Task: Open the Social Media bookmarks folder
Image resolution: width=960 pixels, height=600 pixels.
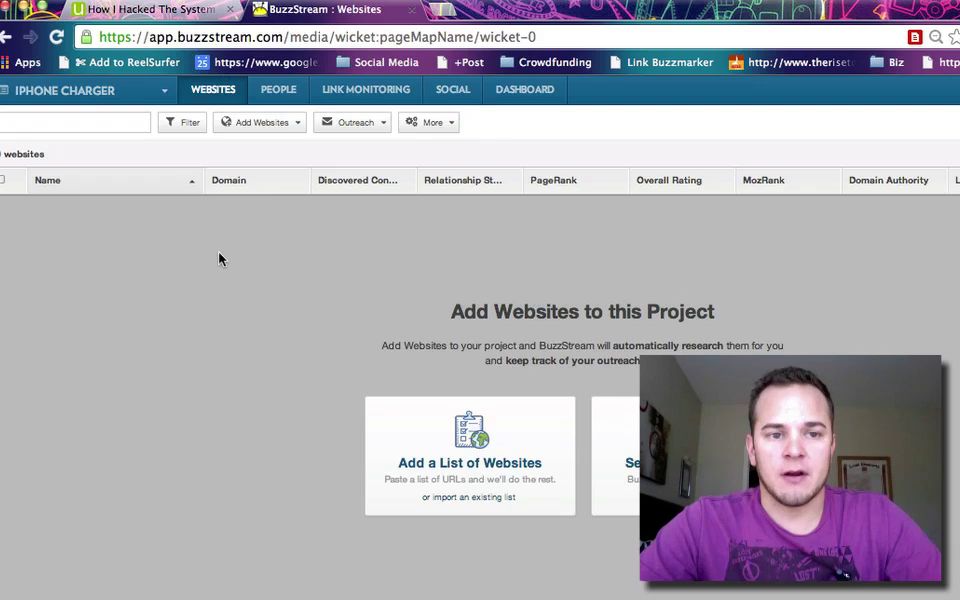Action: point(378,62)
